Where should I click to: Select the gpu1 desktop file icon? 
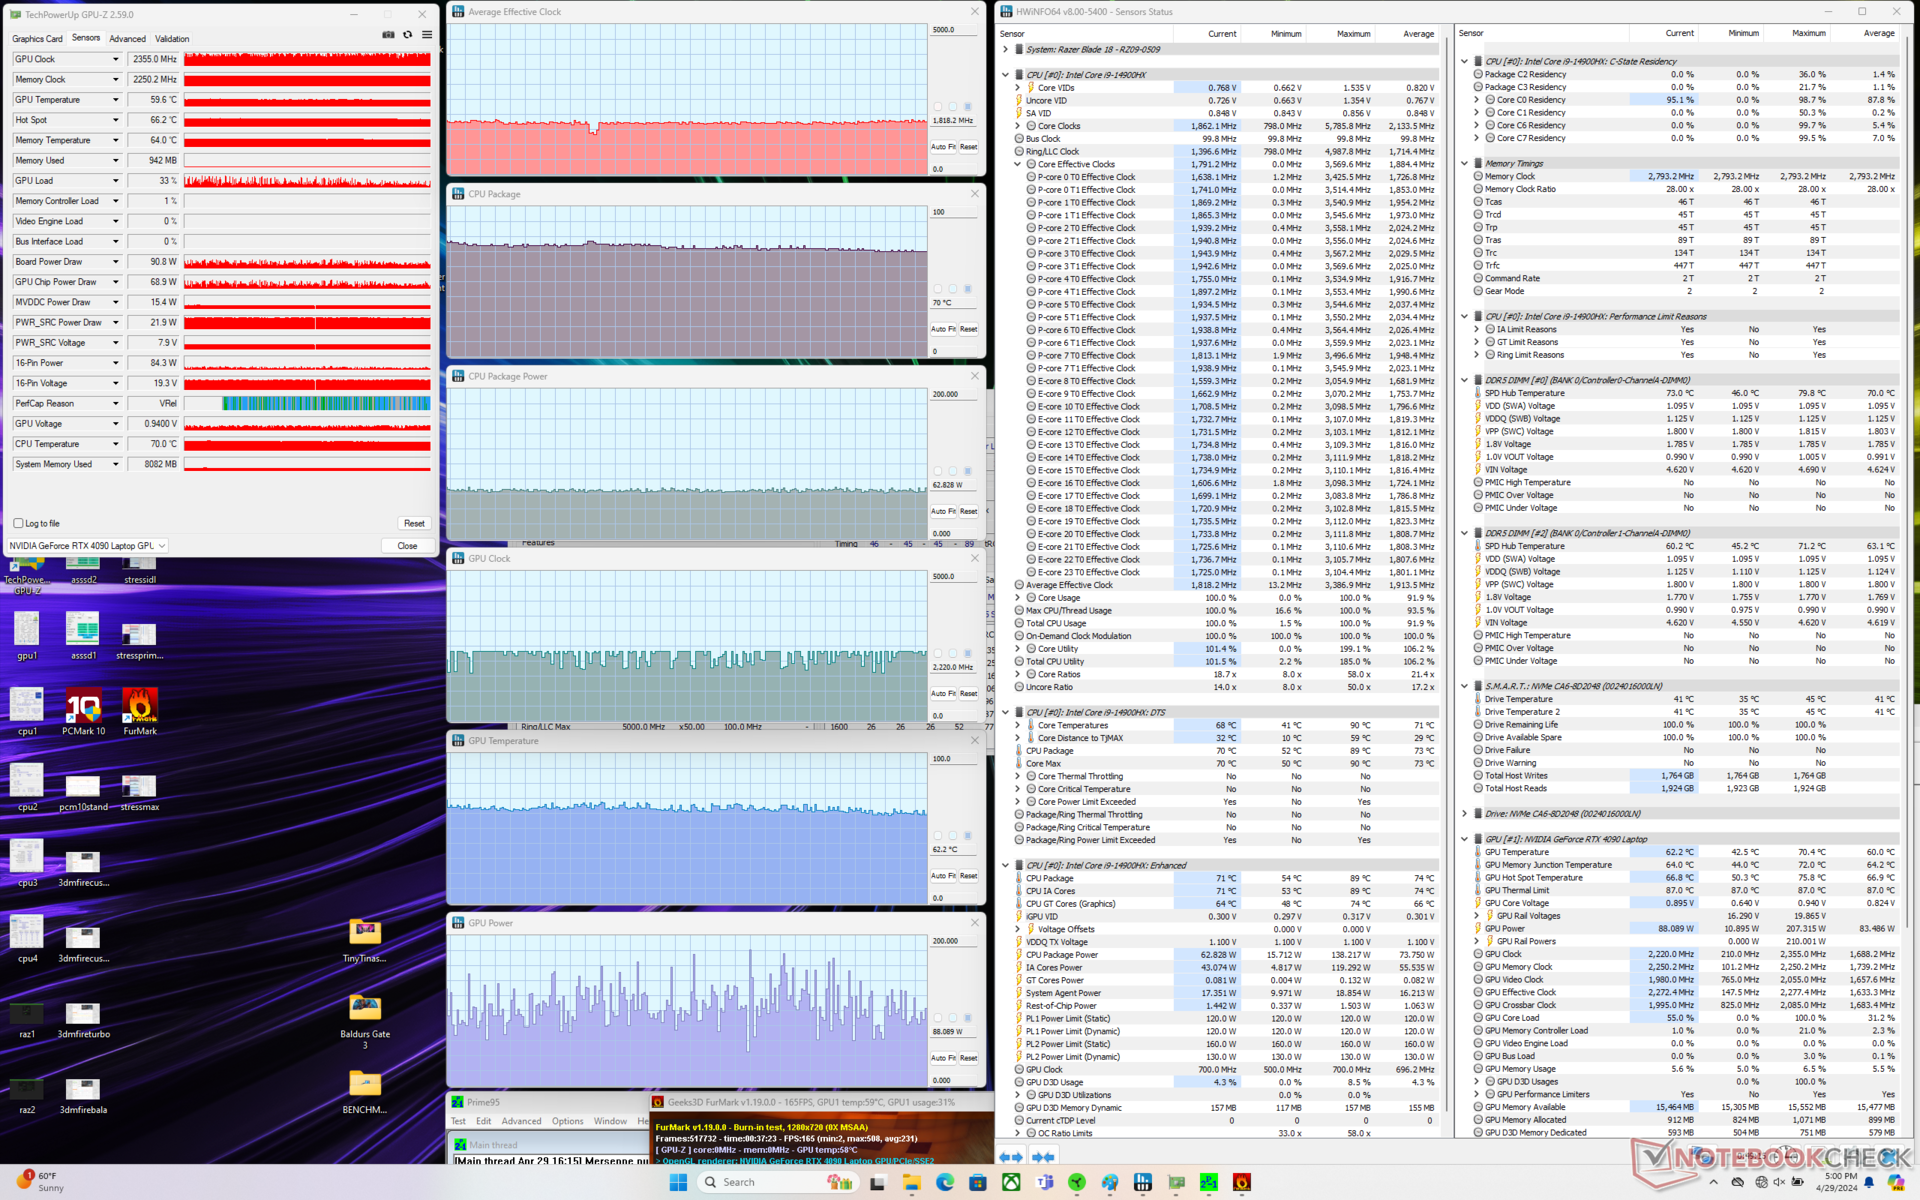pos(27,636)
